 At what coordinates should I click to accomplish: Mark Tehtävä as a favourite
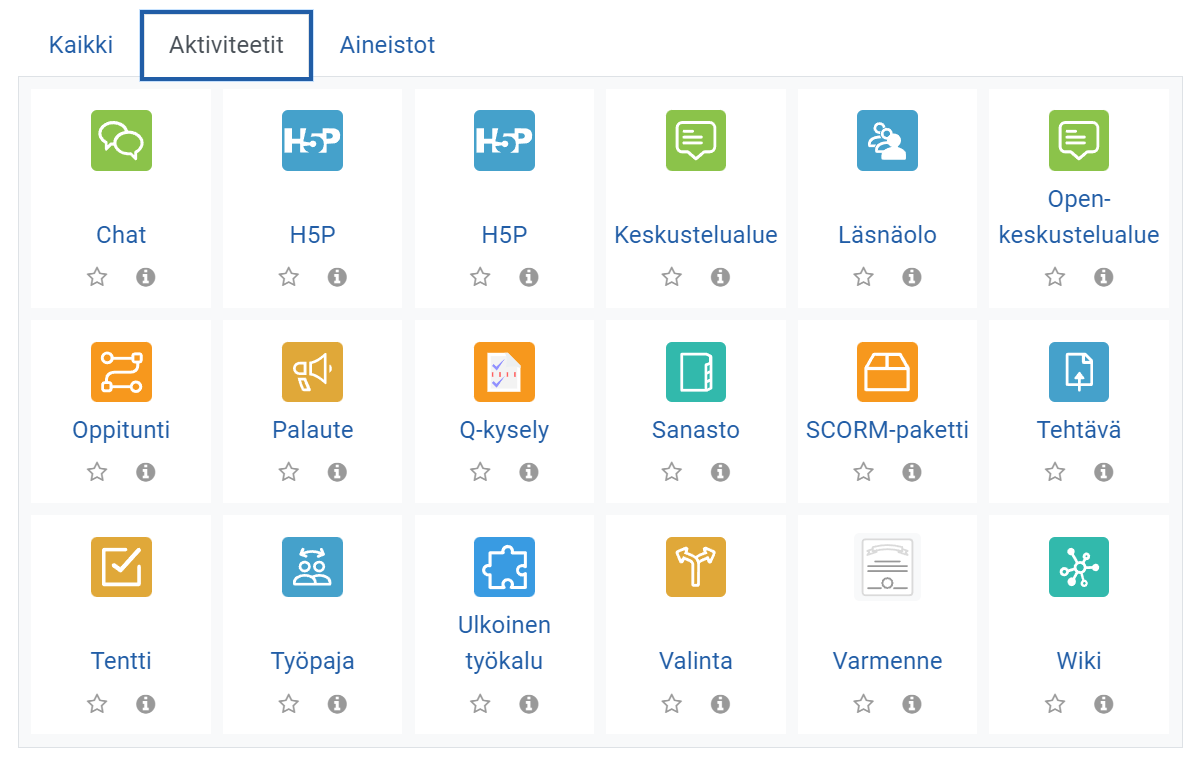coord(1055,472)
